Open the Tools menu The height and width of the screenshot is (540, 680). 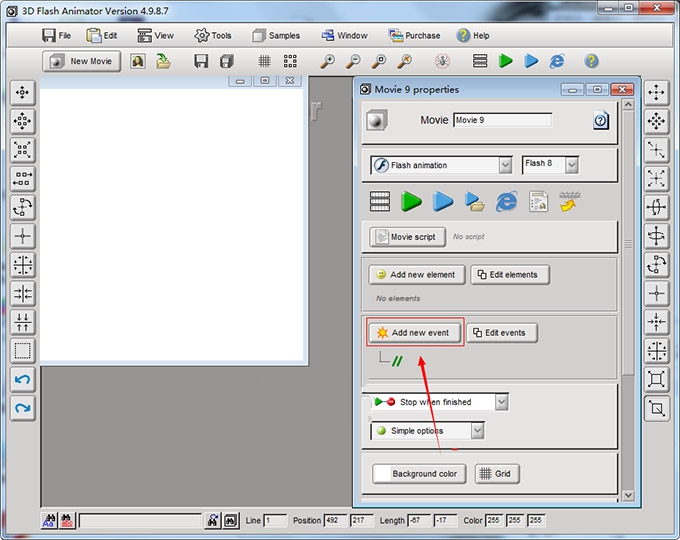tap(212, 36)
